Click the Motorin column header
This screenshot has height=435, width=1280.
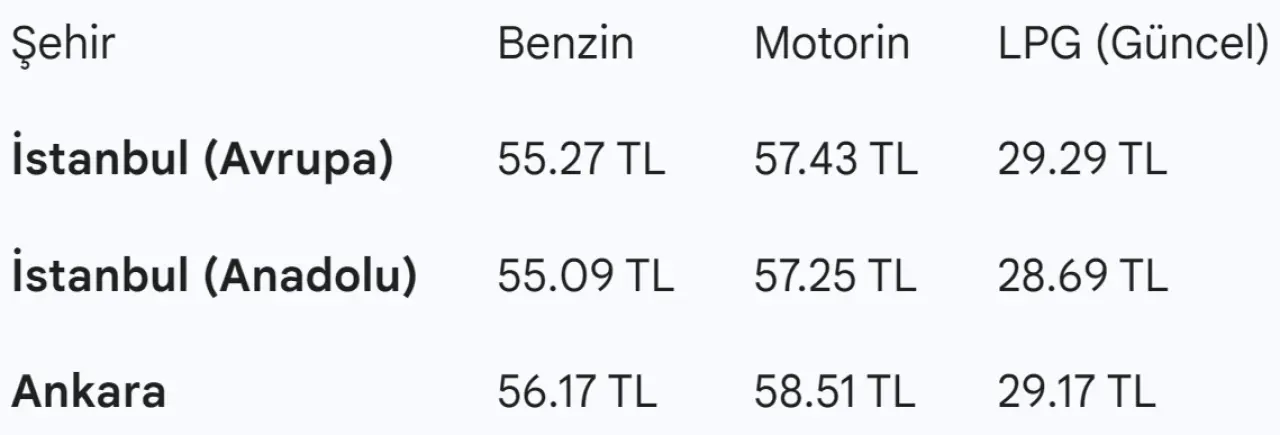(x=832, y=44)
